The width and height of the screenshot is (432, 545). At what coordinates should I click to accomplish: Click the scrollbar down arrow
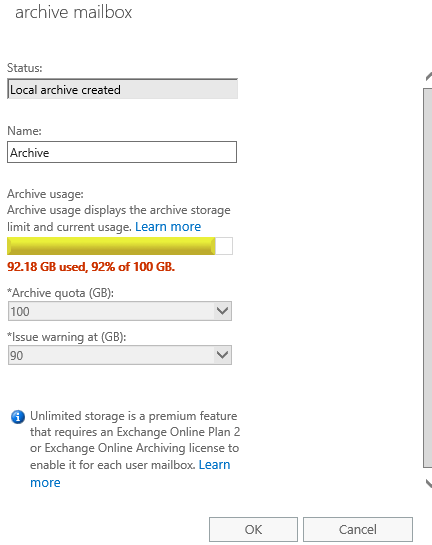click(x=429, y=483)
